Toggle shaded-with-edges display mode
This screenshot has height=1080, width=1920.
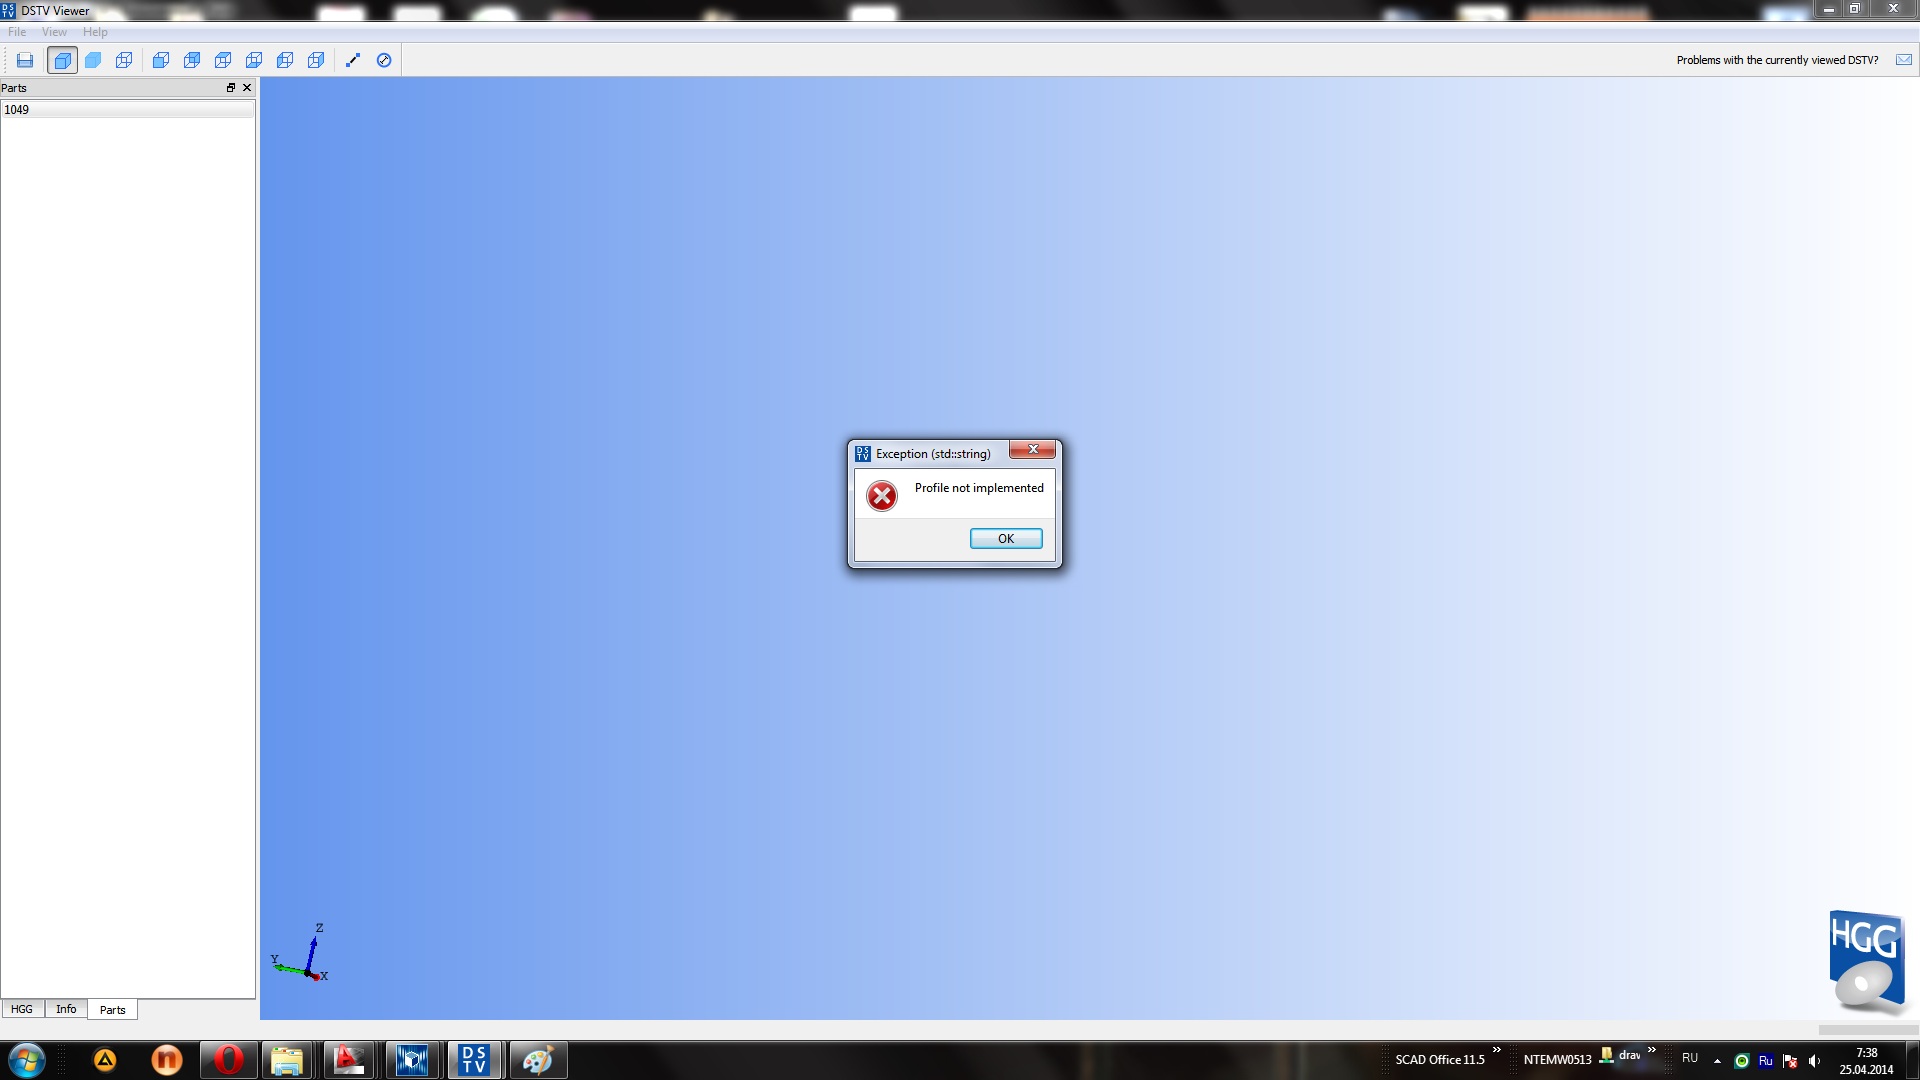pos(62,60)
